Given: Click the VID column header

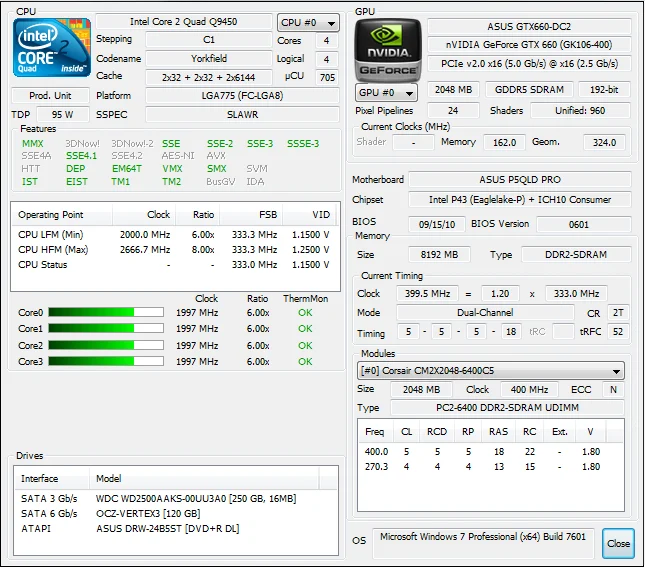Looking at the screenshot, I should [310, 215].
